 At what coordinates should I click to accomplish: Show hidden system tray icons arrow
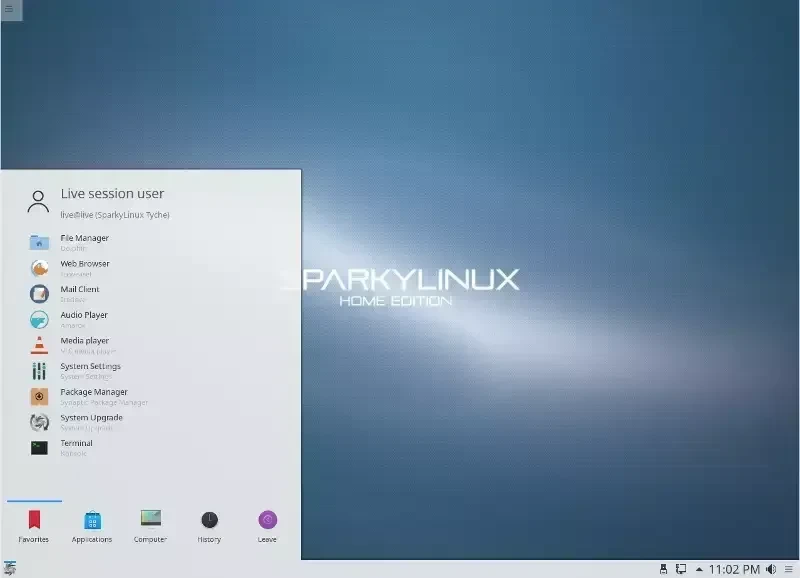699,569
